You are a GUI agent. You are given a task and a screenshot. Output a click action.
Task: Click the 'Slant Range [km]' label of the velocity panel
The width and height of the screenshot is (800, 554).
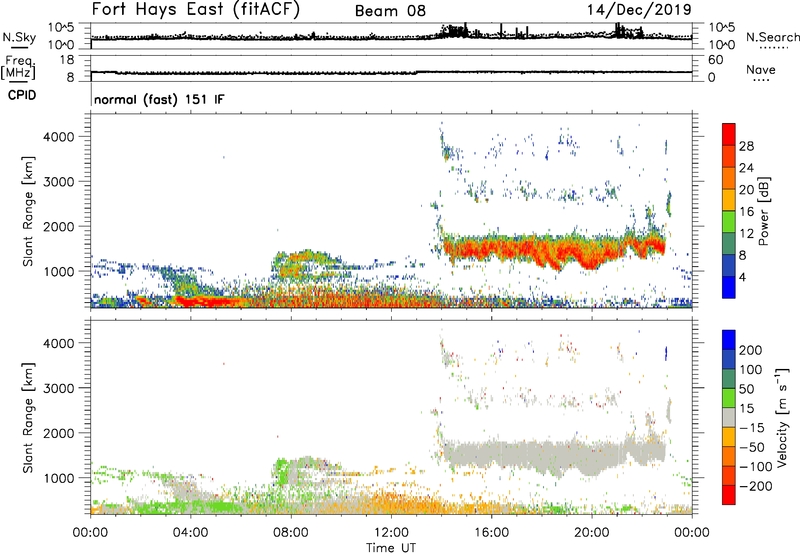28,418
